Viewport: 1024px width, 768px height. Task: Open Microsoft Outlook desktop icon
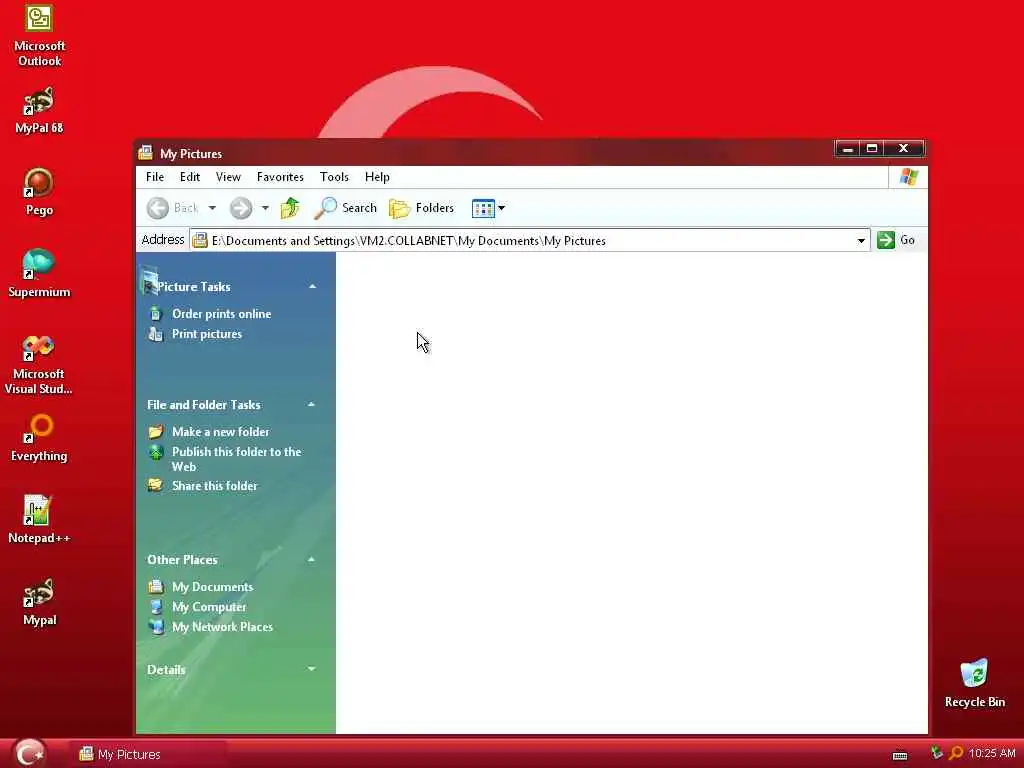click(x=39, y=35)
